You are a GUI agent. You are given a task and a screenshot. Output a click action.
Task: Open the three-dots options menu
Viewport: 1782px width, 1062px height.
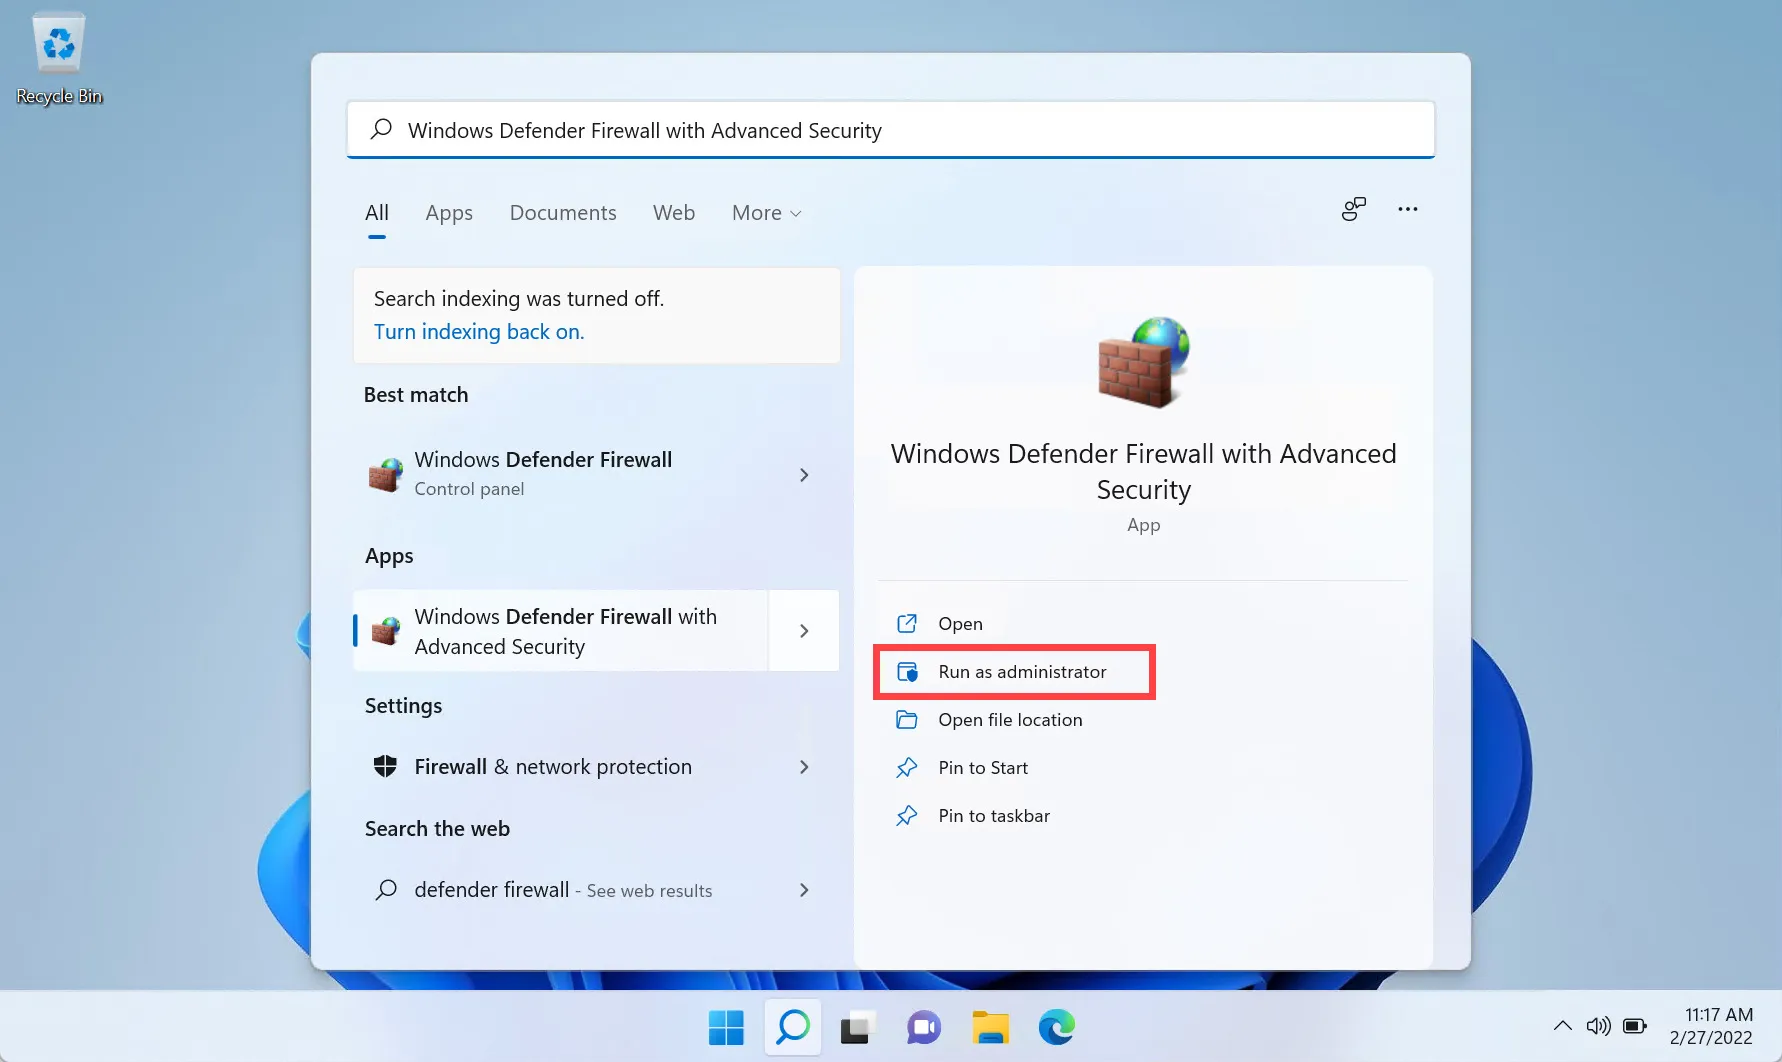(1408, 209)
